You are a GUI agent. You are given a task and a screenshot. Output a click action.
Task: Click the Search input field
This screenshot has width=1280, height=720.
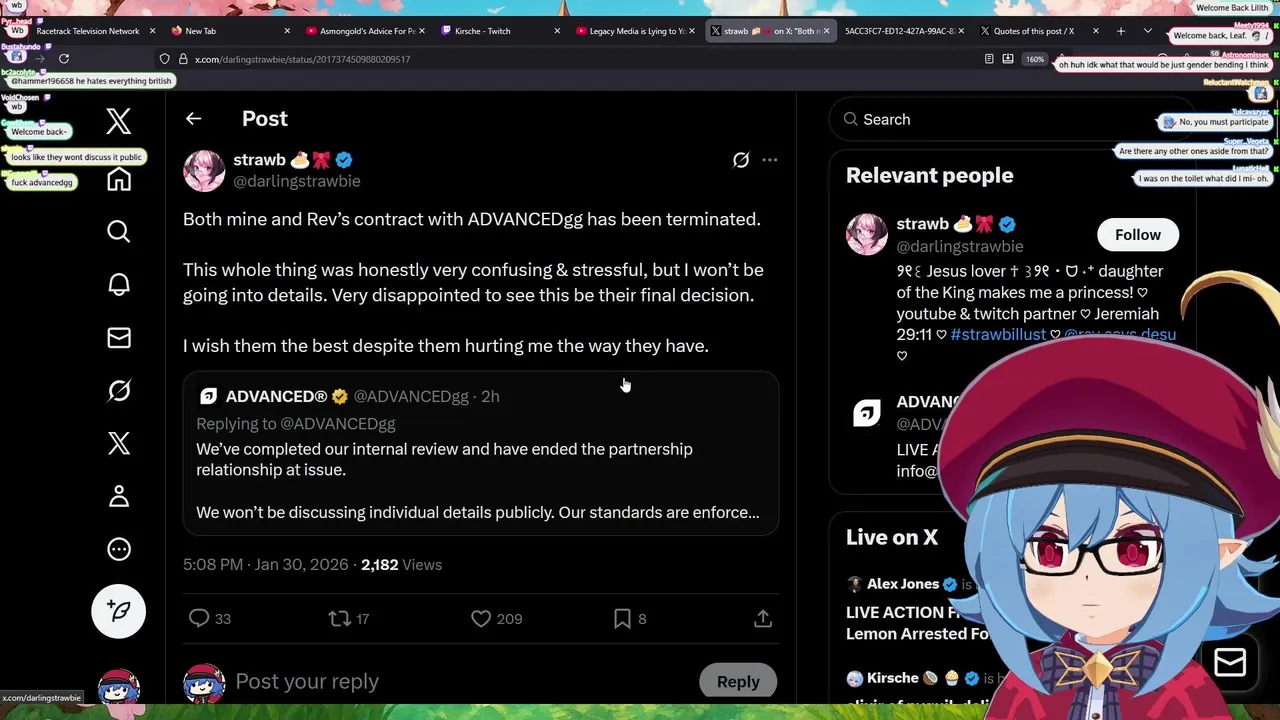pos(1010,120)
